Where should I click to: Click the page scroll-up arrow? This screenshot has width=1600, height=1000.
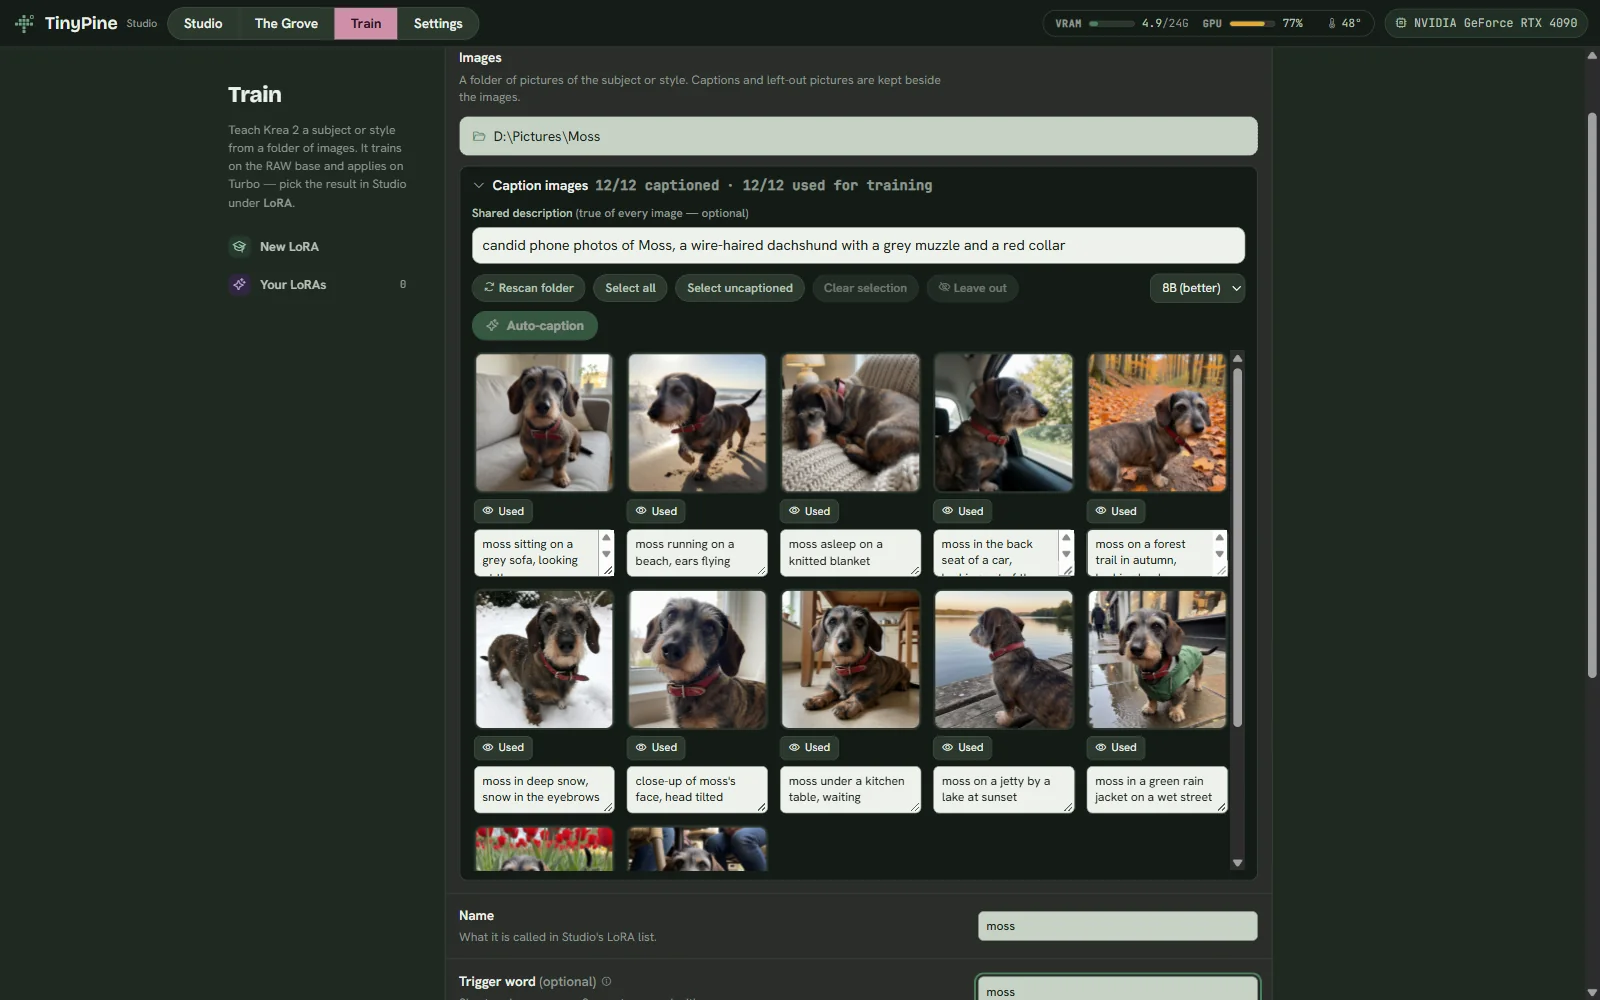click(x=1592, y=56)
